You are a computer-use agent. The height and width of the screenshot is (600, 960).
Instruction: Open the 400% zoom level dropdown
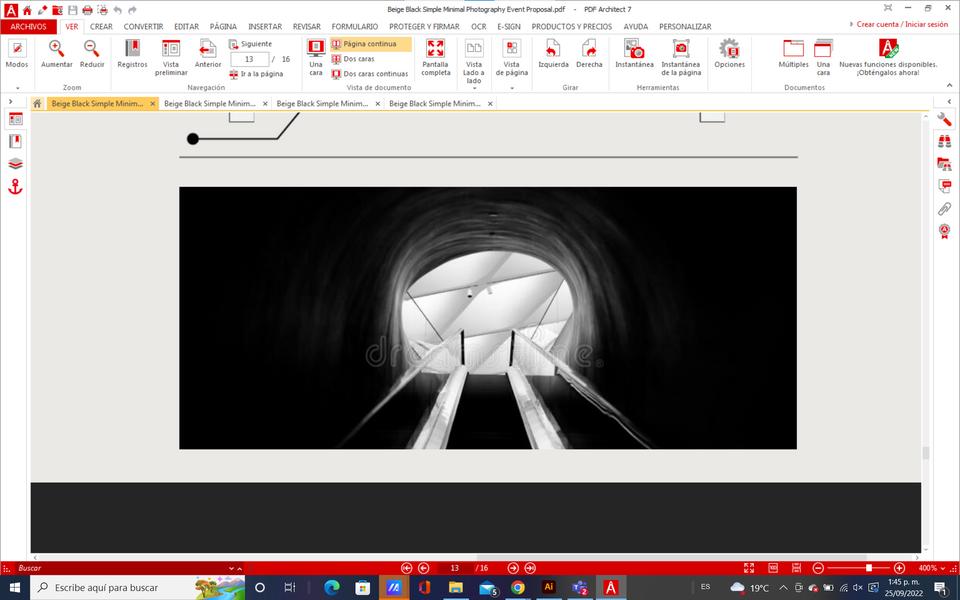click(x=944, y=568)
